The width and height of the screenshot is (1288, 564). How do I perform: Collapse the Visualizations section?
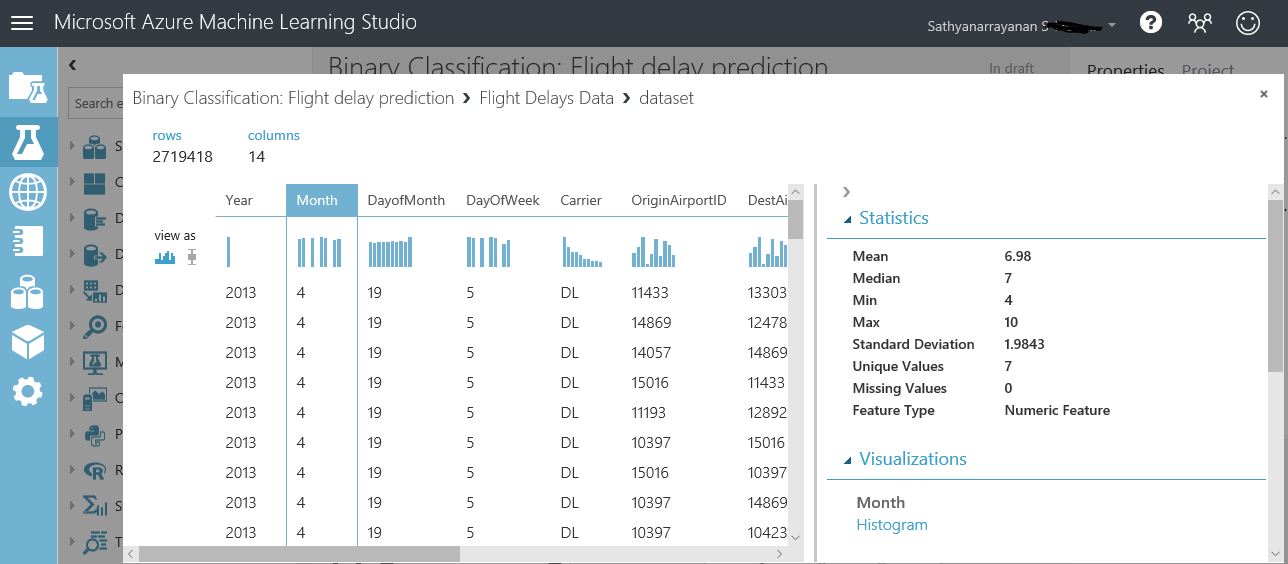tap(848, 460)
